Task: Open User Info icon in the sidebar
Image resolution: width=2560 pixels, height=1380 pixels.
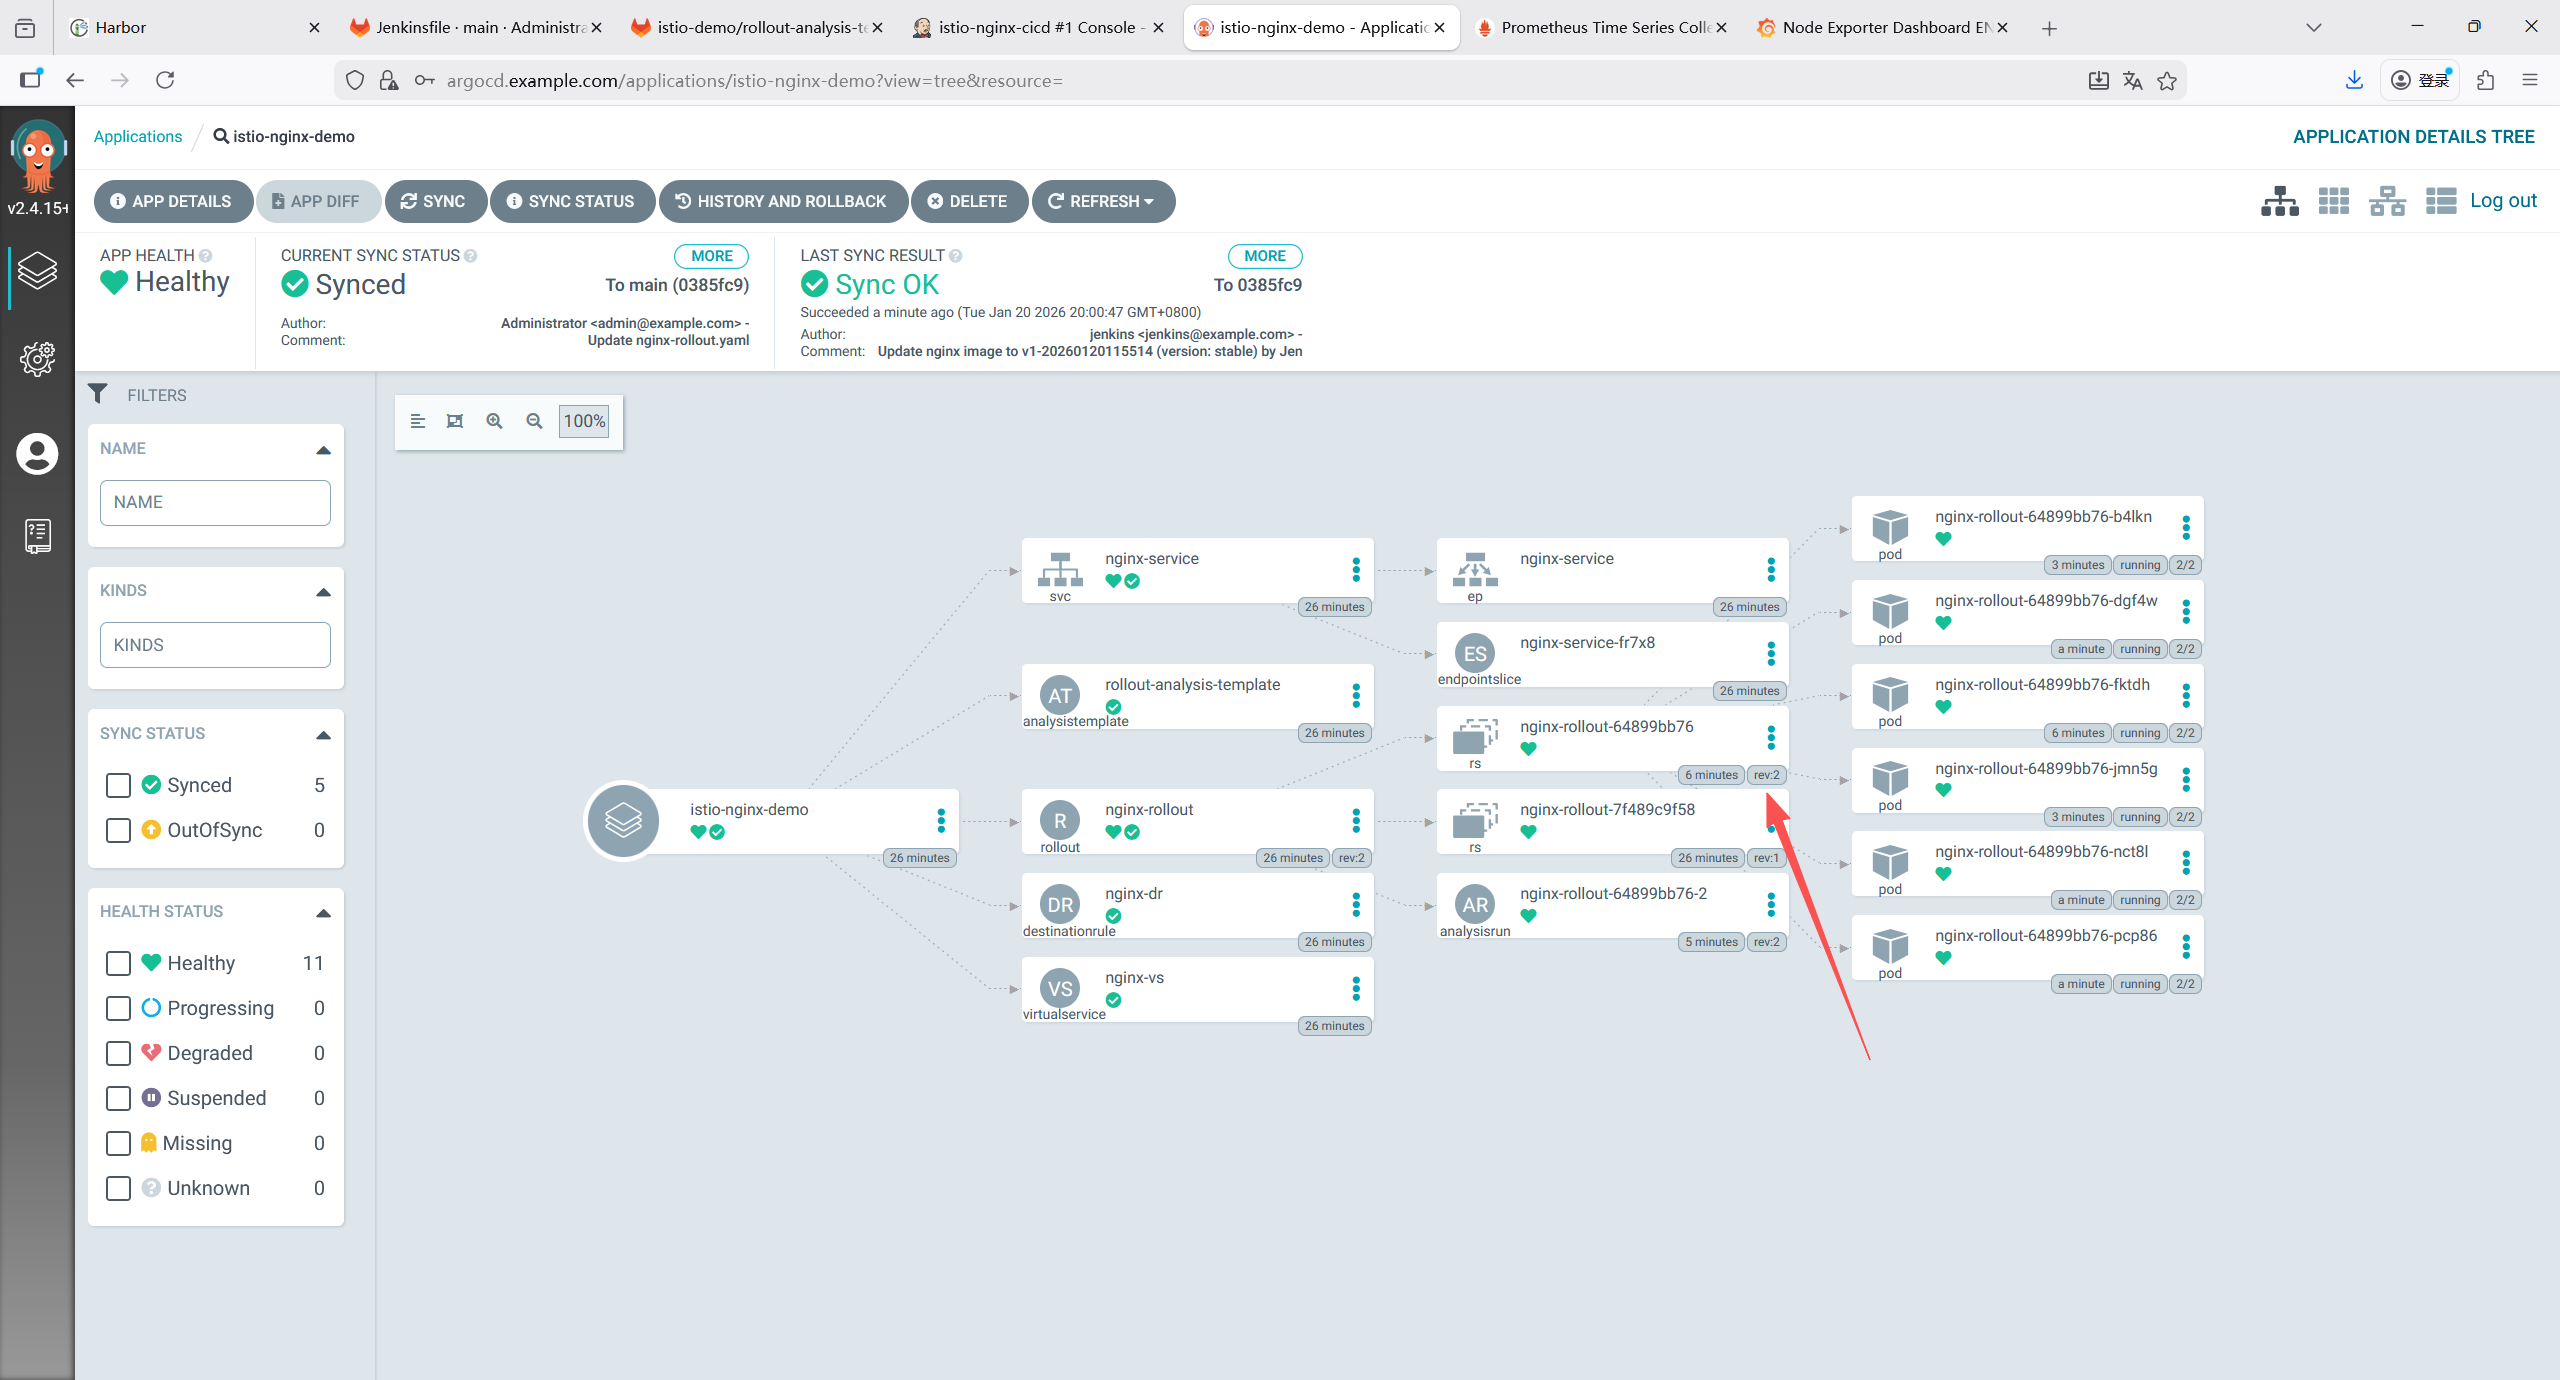Action: point(37,454)
